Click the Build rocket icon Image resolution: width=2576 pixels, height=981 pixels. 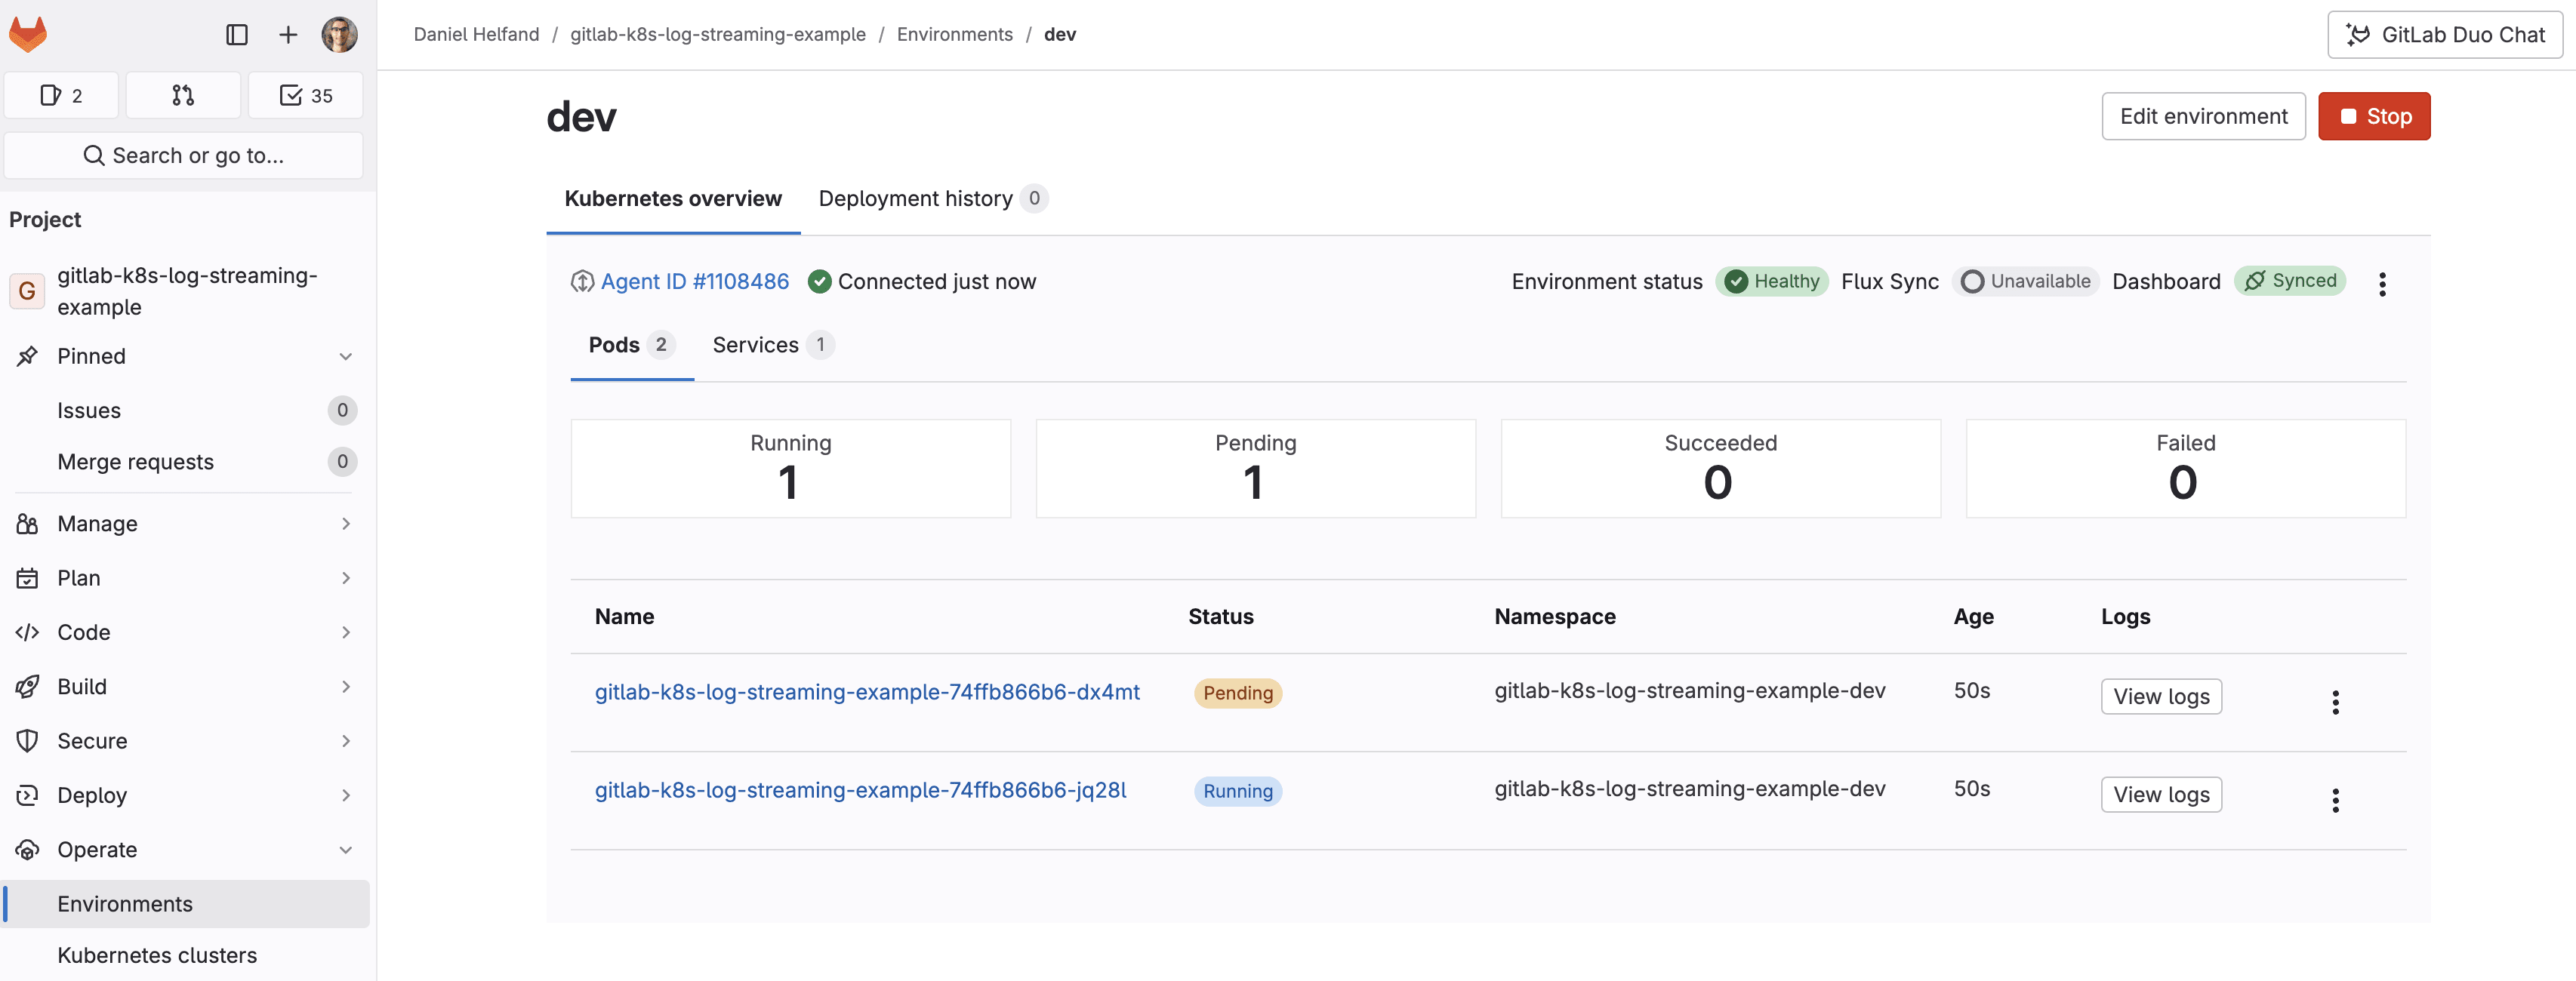(27, 687)
